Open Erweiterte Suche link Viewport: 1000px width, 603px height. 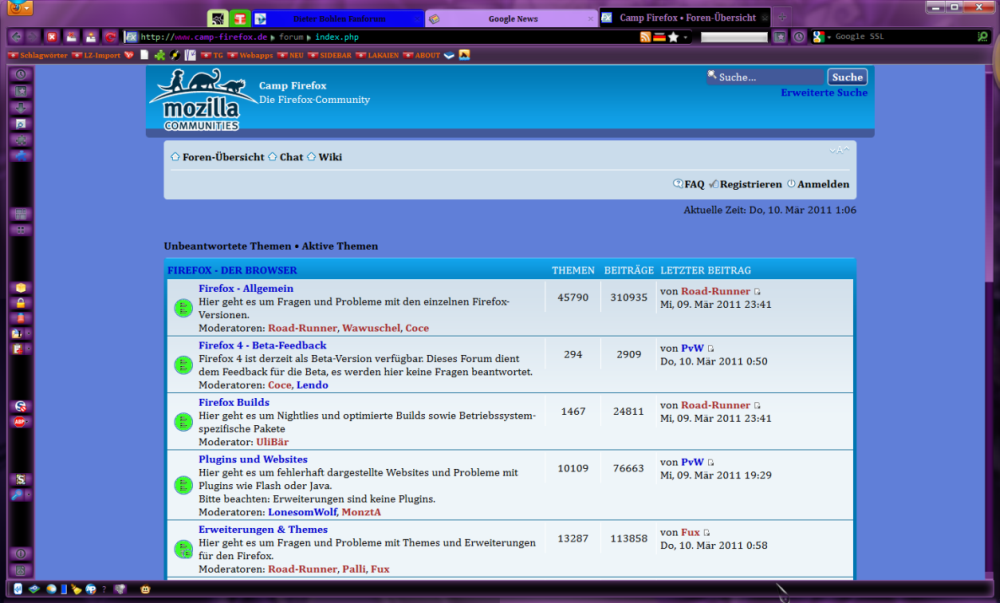click(x=824, y=93)
